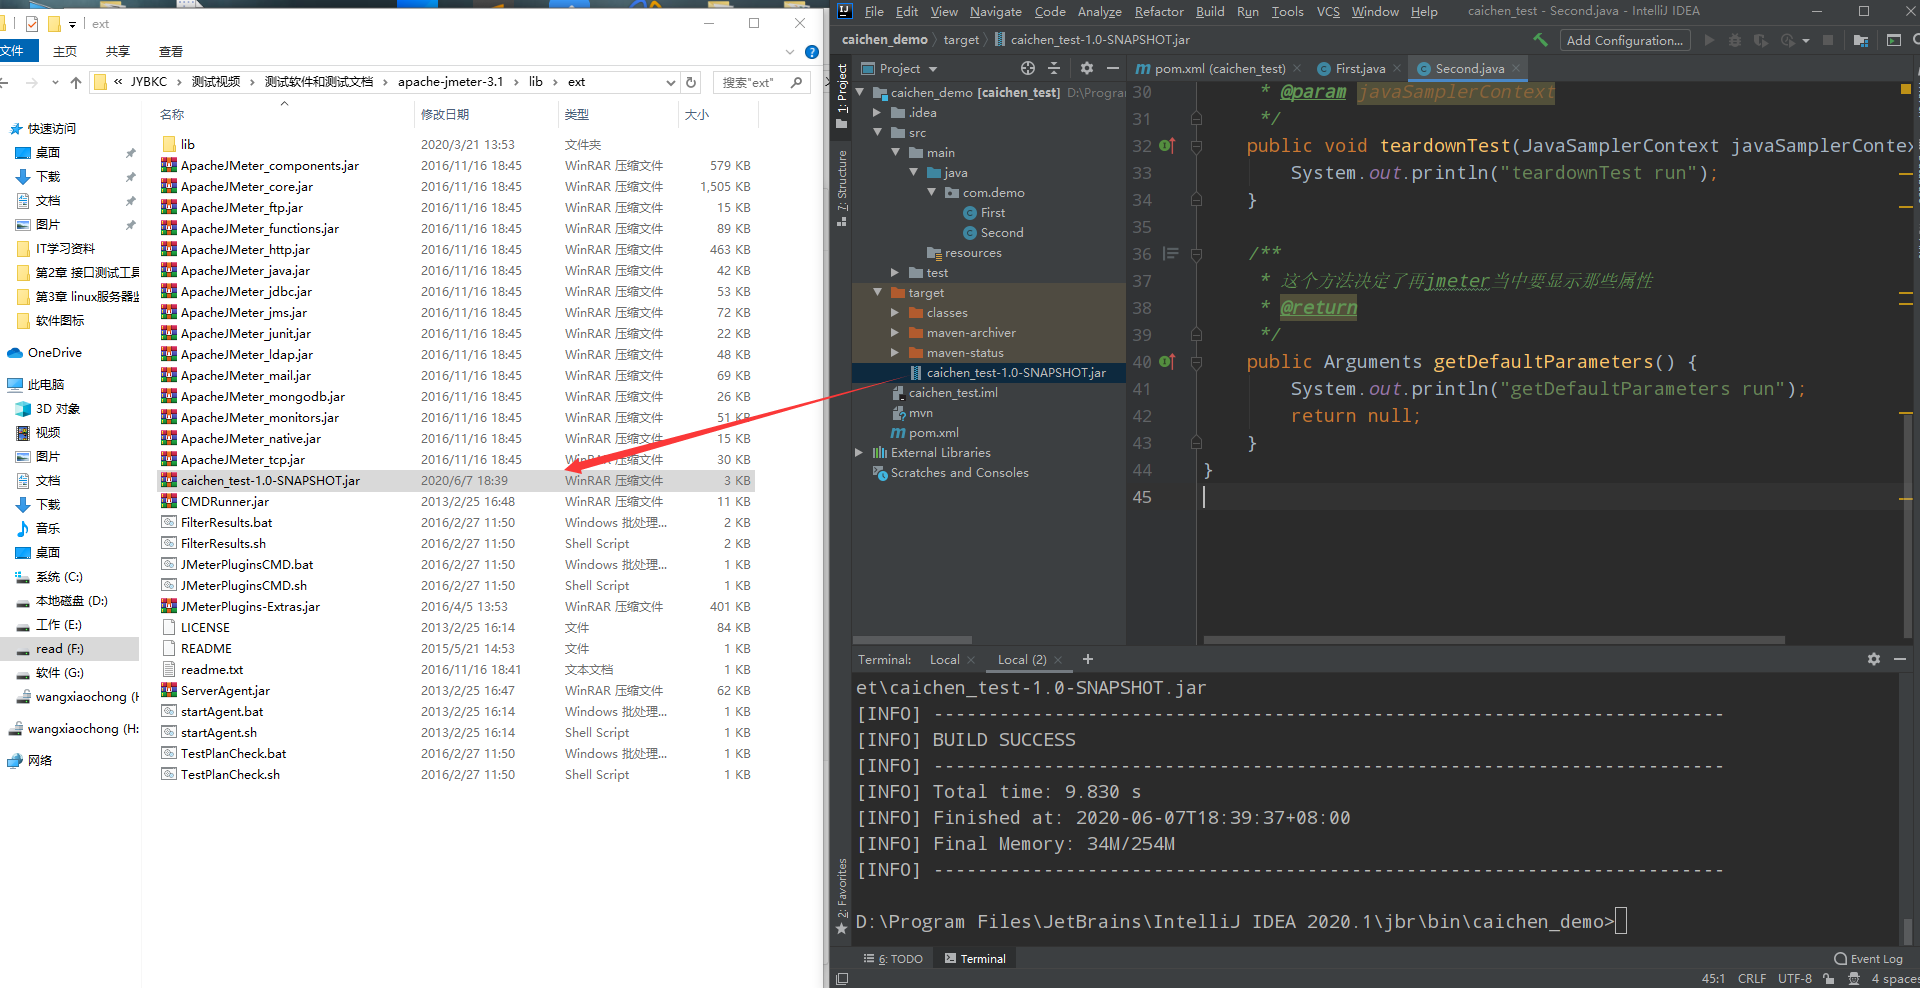Click the Explorer up-directory arrow

pyautogui.click(x=76, y=82)
